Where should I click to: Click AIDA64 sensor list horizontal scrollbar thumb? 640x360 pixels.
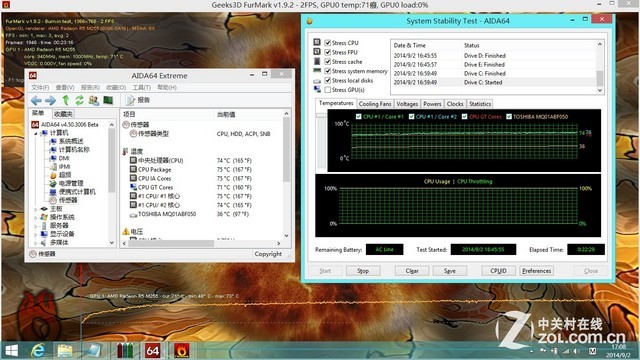point(171,244)
